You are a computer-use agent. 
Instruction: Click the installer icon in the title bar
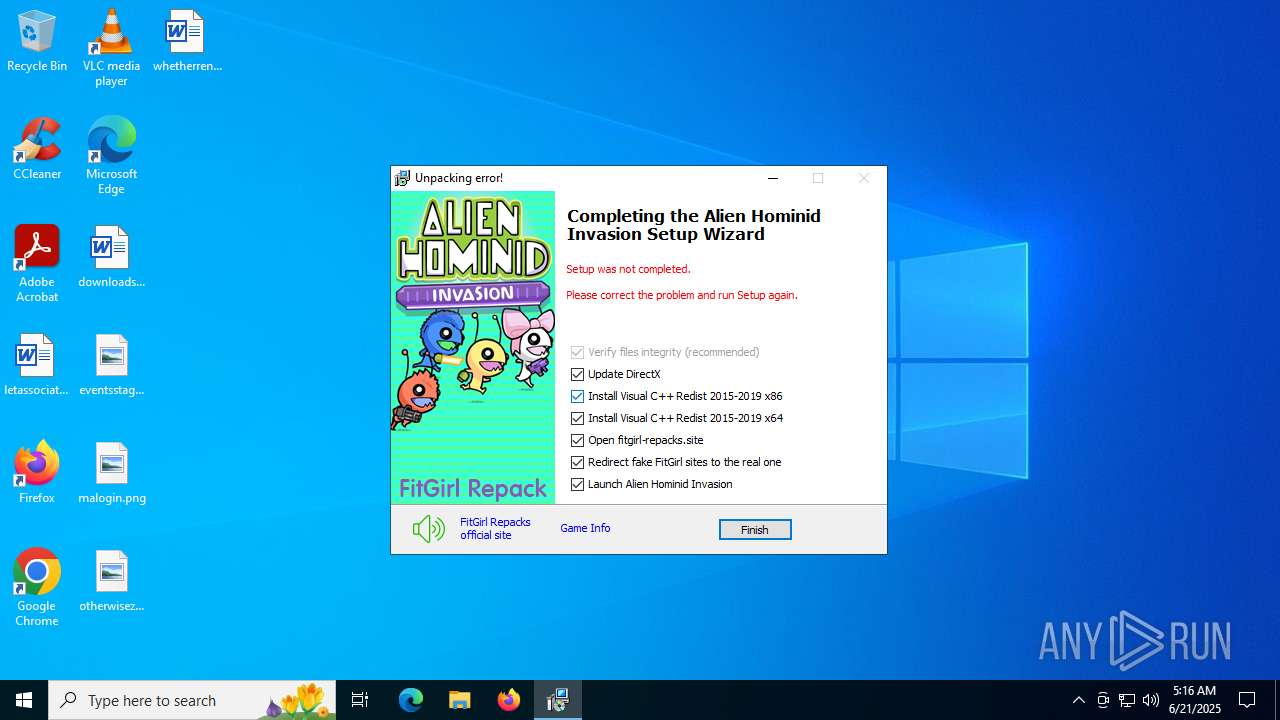pos(402,178)
